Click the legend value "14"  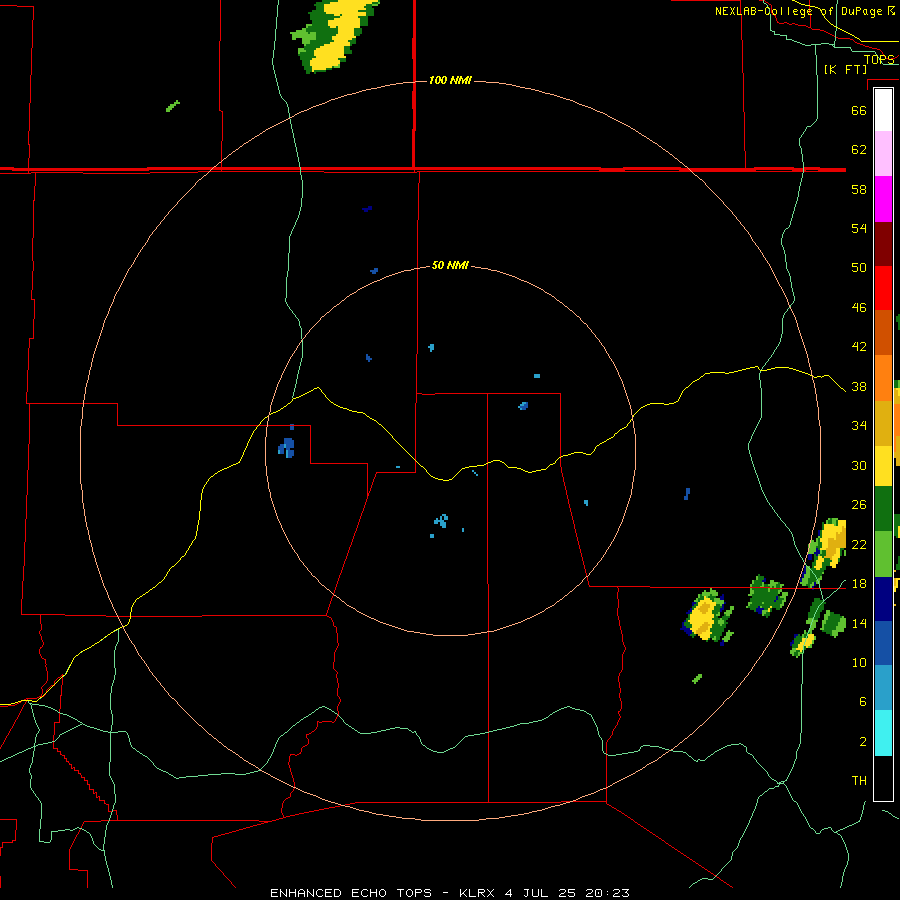pos(859,623)
